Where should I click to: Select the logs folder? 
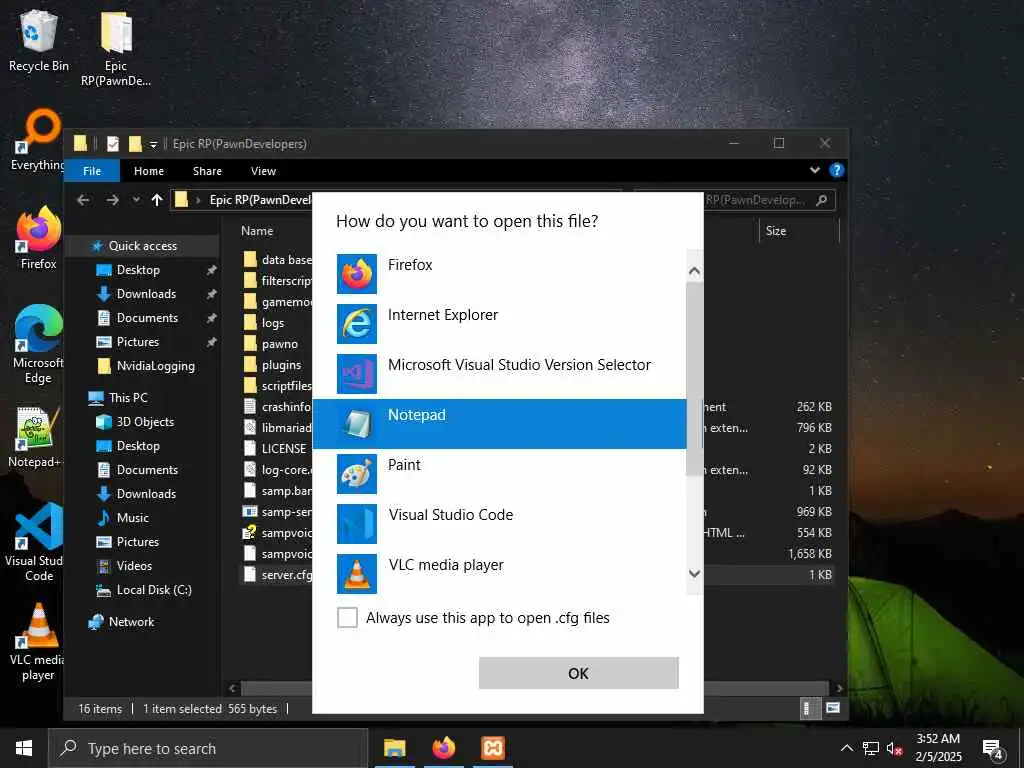pos(273,323)
